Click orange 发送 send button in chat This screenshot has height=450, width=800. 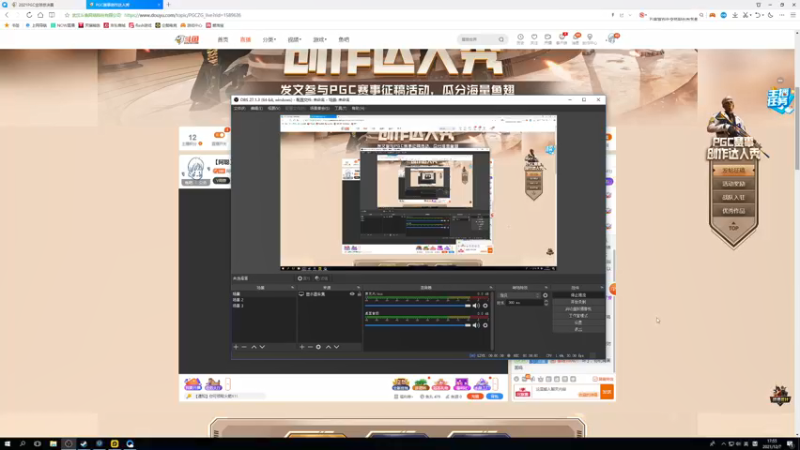pyautogui.click(x=607, y=392)
